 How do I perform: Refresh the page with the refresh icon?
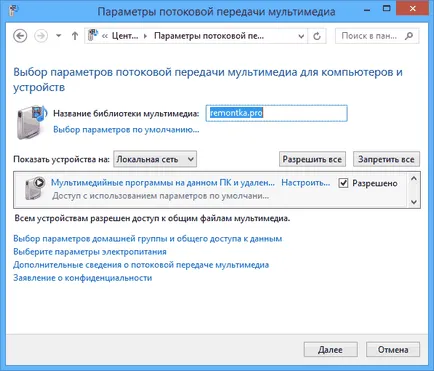coord(317,36)
